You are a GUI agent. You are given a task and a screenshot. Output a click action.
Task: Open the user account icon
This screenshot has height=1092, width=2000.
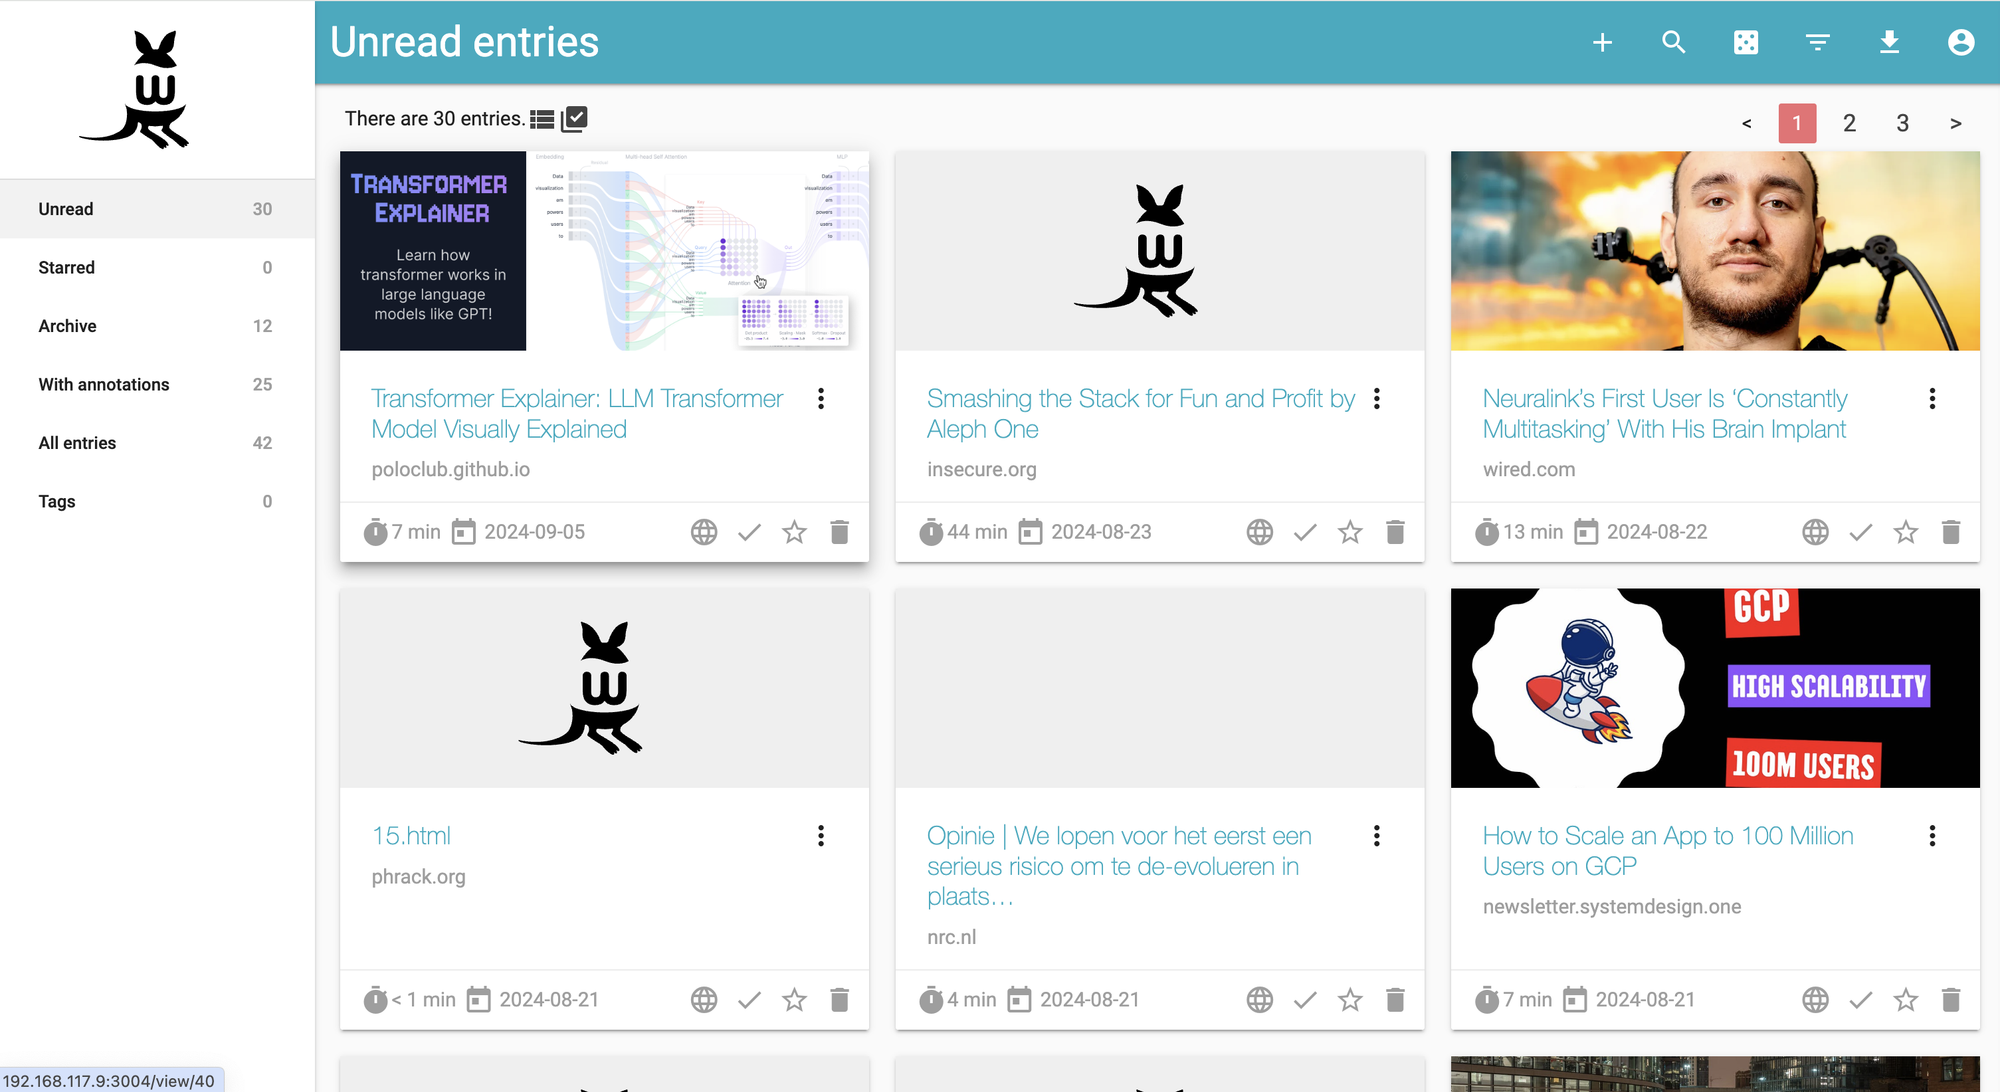(x=1961, y=42)
